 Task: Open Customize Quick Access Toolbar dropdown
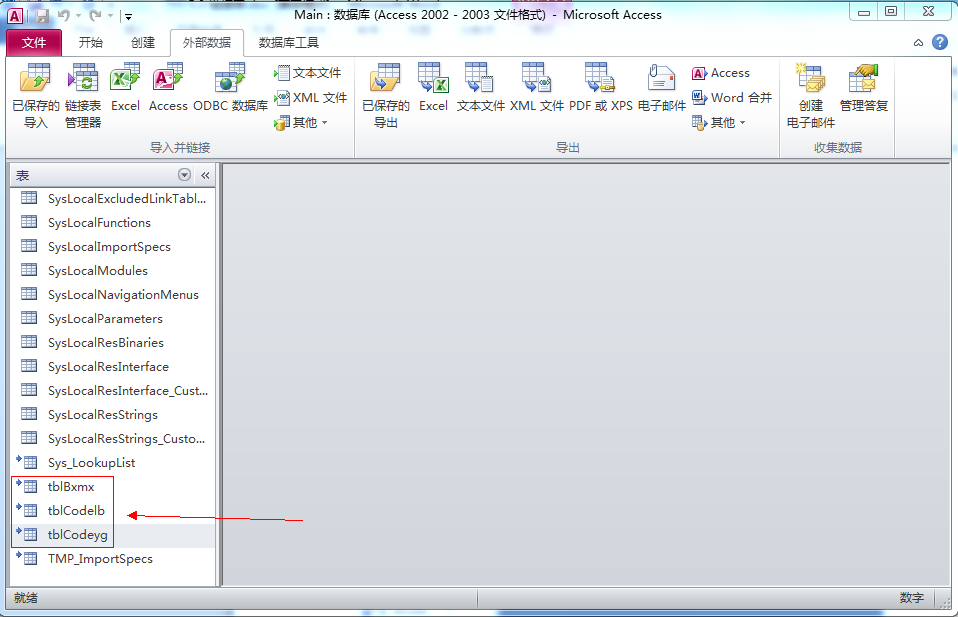coord(128,16)
